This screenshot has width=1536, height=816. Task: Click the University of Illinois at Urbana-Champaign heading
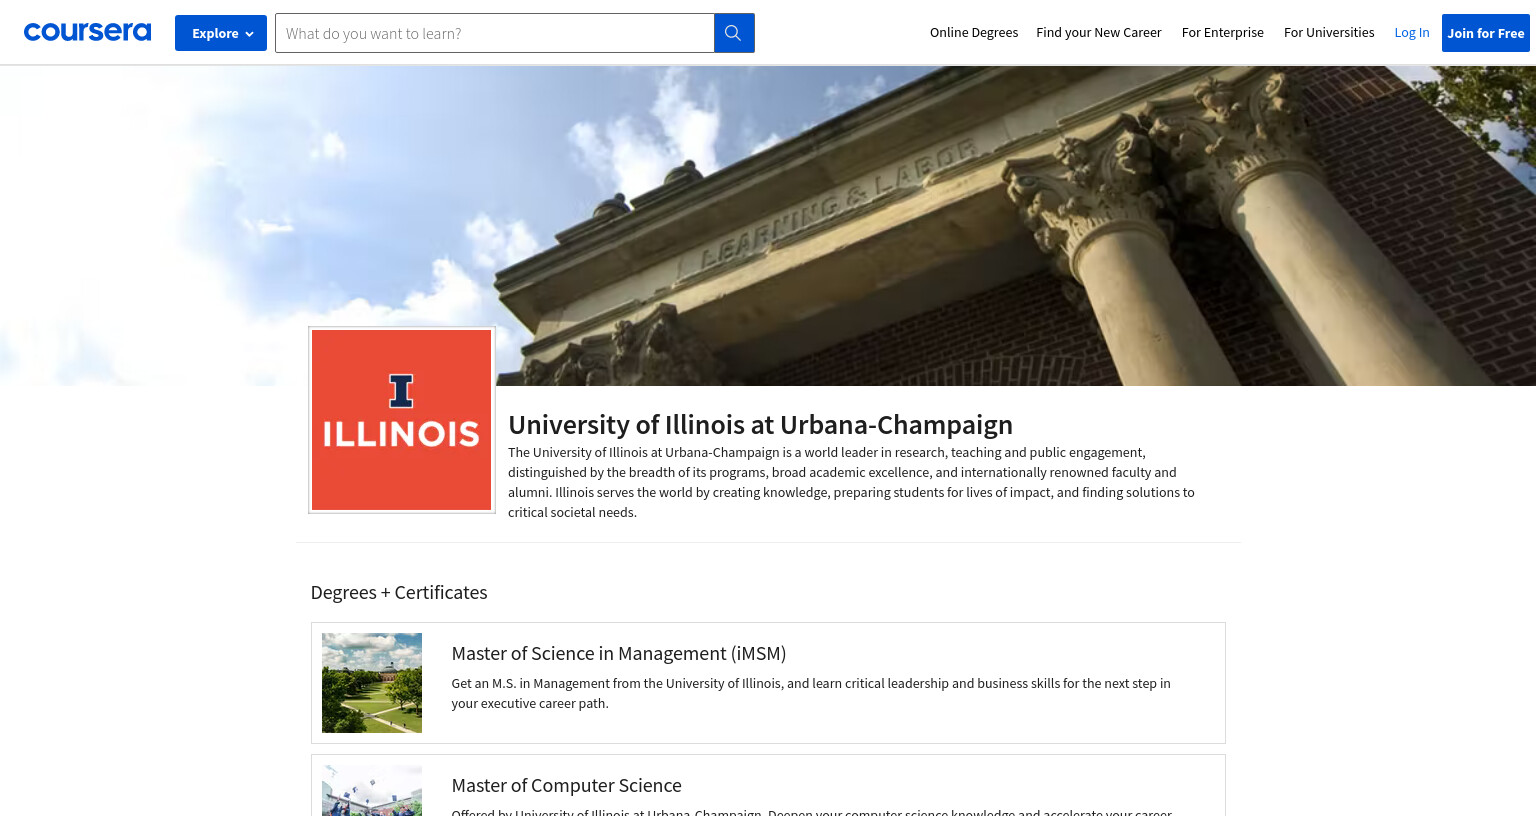[760, 425]
